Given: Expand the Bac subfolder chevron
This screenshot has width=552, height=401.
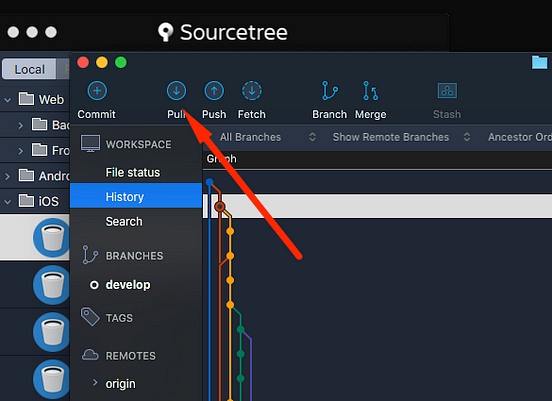Looking at the screenshot, I should point(20,125).
